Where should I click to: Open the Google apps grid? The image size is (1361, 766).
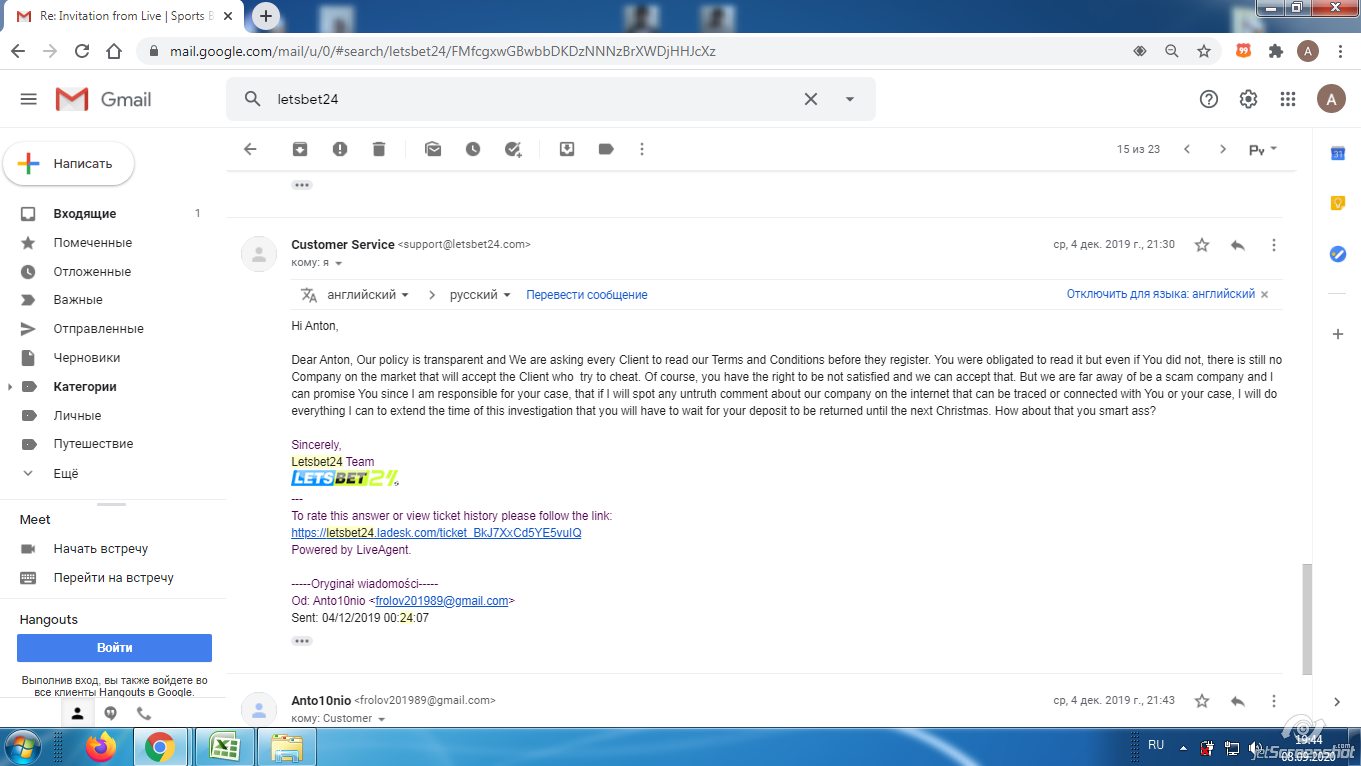pos(1288,99)
